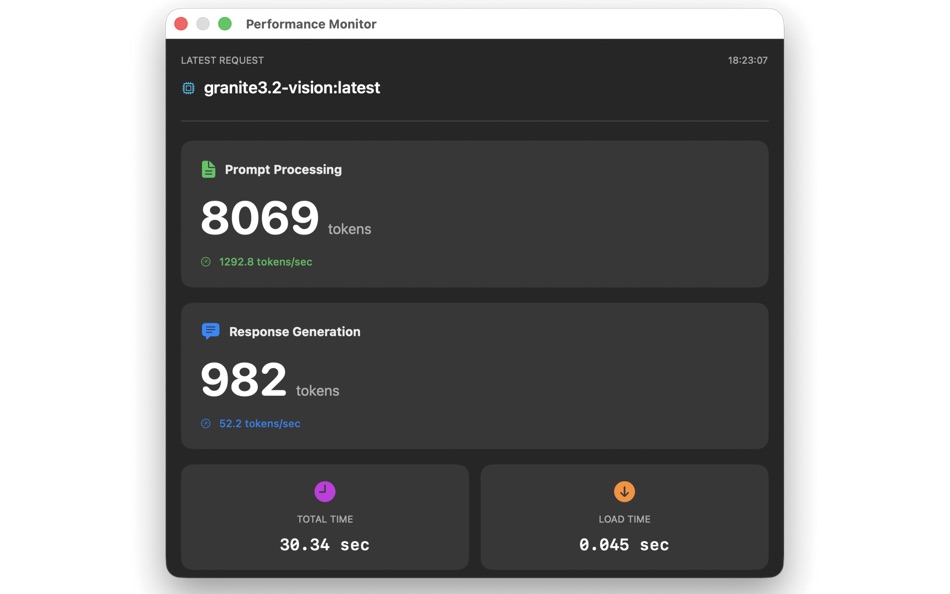Open the Prompt Processing card
This screenshot has height=594, width=950.
pyautogui.click(x=474, y=213)
